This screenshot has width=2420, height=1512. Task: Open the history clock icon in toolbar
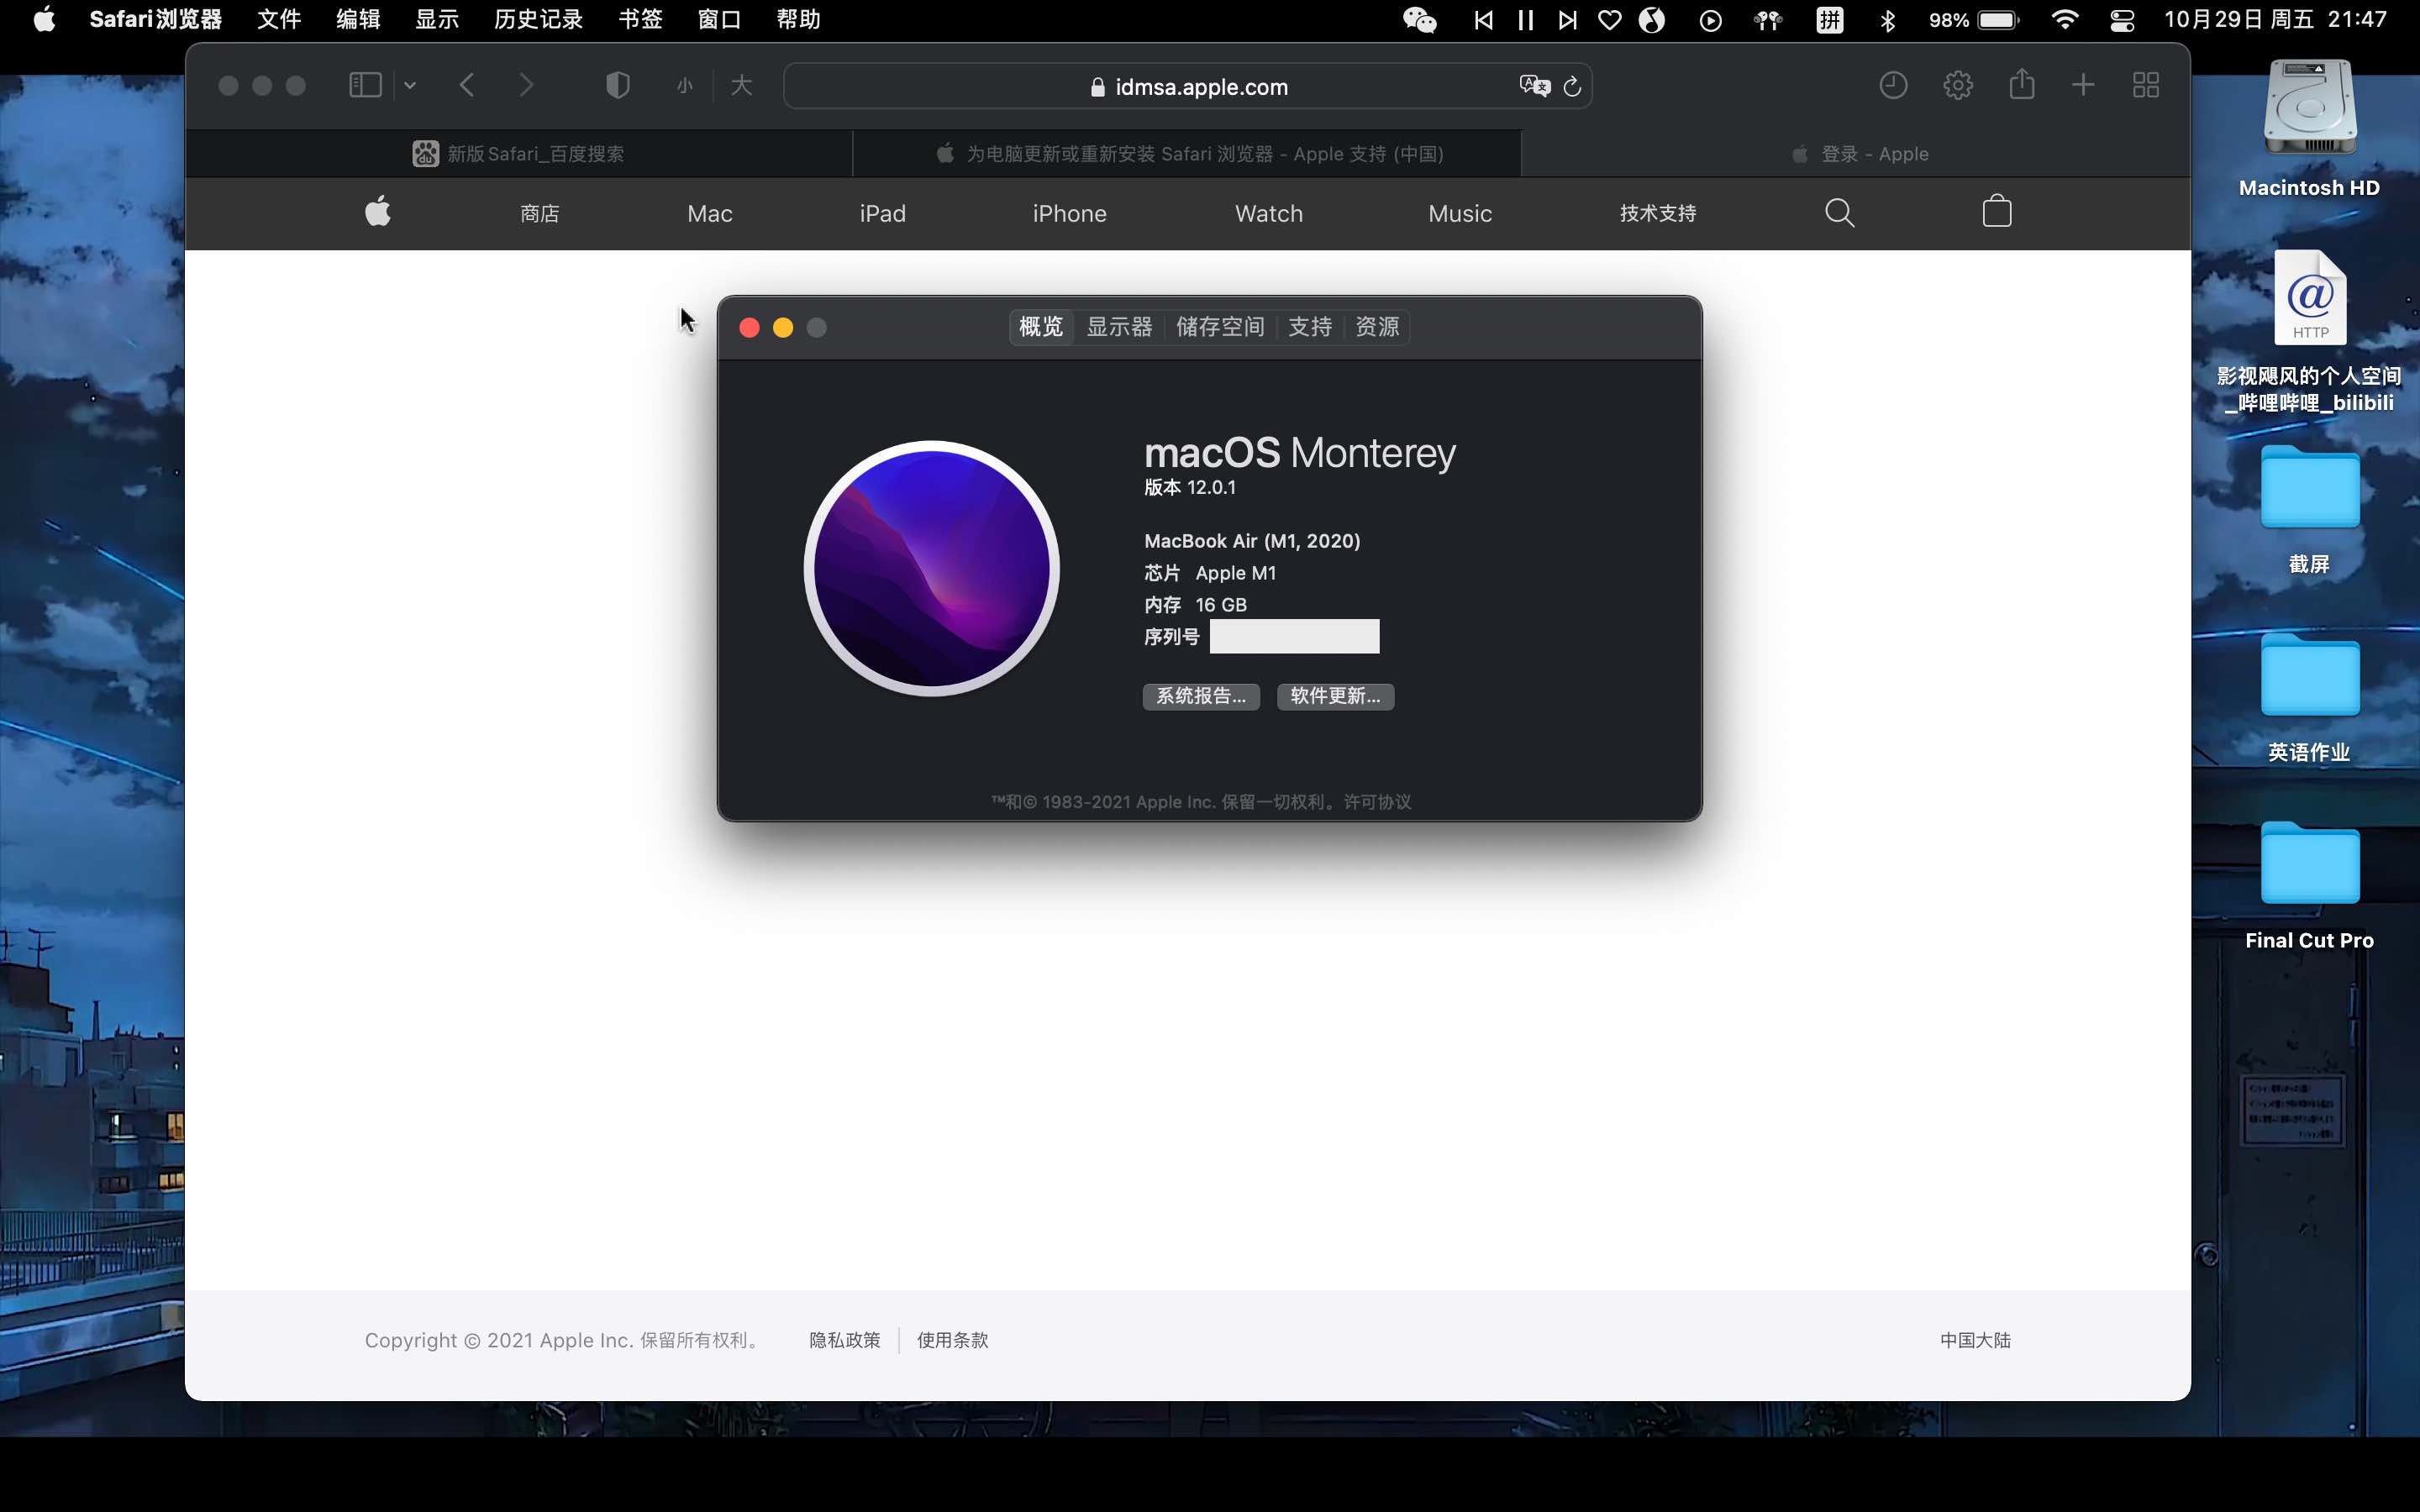[x=1892, y=85]
